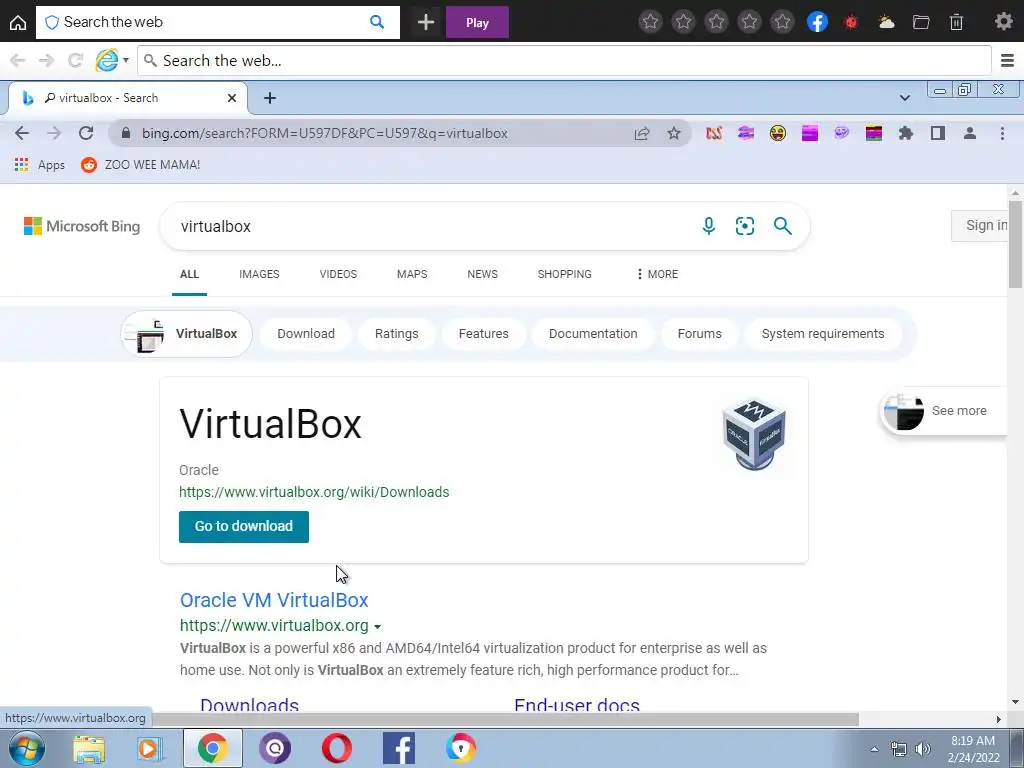The height and width of the screenshot is (768, 1024).
Task: Click the red ladybug icon
Action: (x=850, y=22)
